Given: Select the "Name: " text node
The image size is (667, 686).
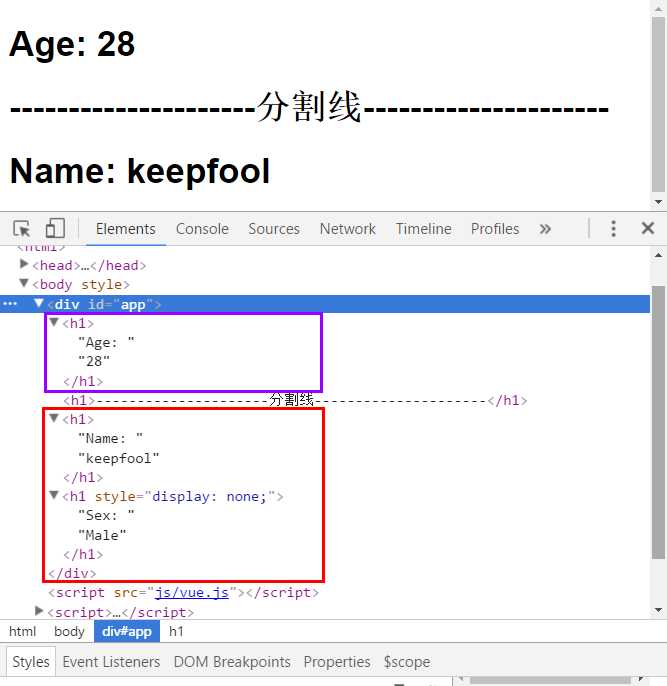Looking at the screenshot, I should point(110,438).
